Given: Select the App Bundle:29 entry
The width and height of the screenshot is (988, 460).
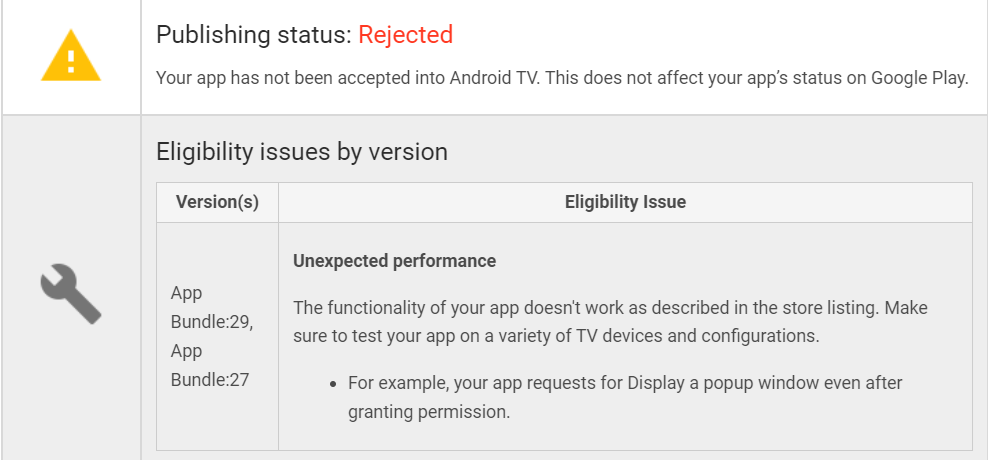Looking at the screenshot, I should (x=211, y=307).
